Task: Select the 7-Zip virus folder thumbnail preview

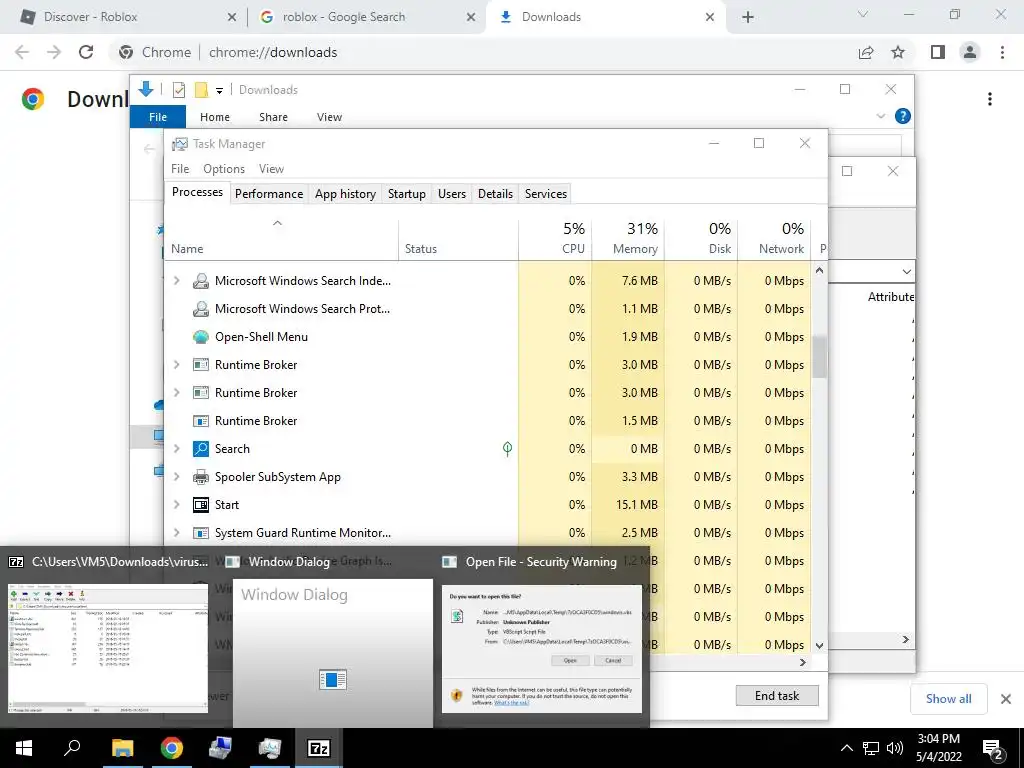Action: (108, 648)
